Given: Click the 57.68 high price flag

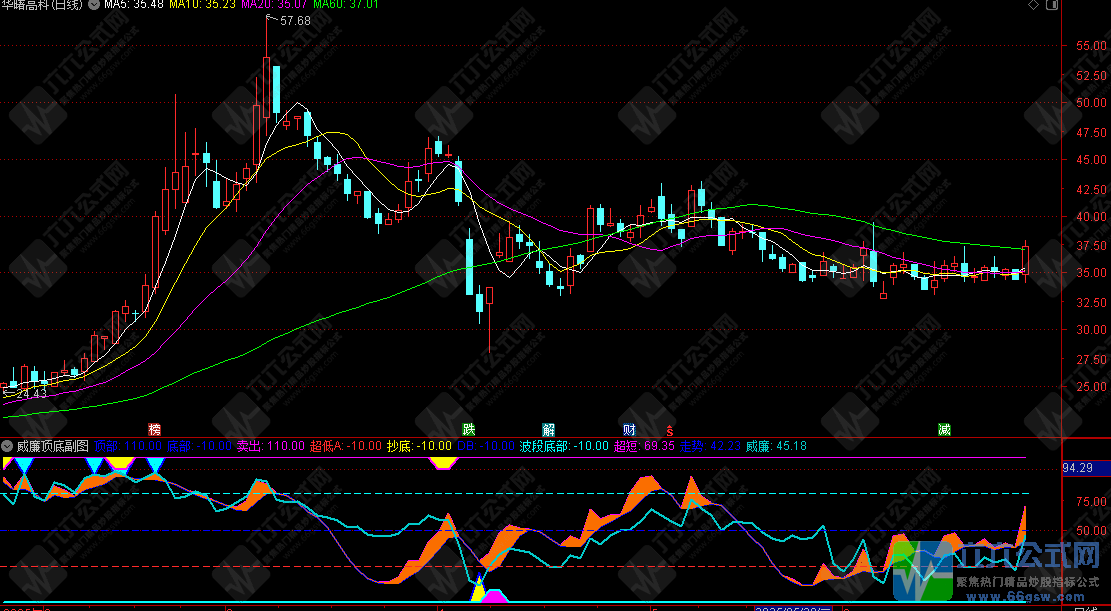Looking at the screenshot, I should click(295, 21).
